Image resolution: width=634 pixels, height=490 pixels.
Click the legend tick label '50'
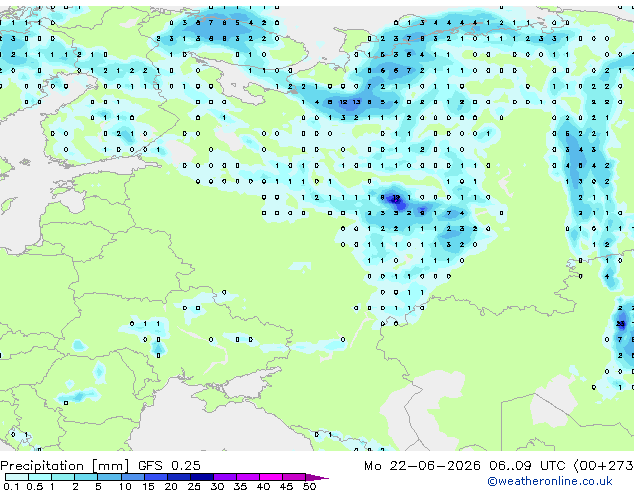[309, 486]
